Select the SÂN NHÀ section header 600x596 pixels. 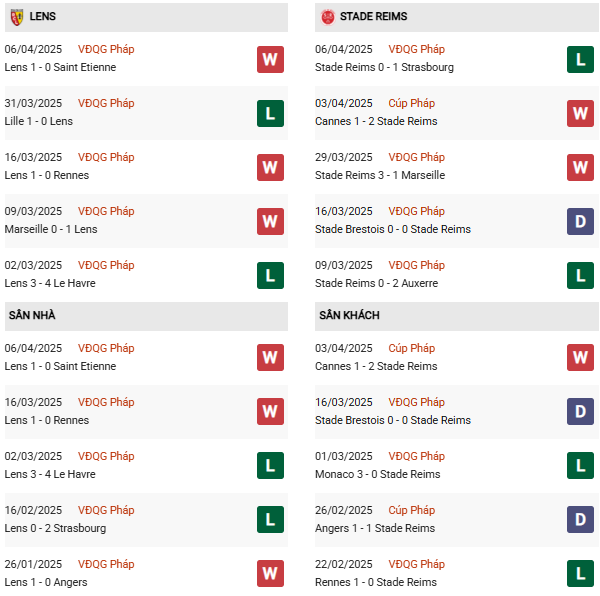(x=32, y=316)
